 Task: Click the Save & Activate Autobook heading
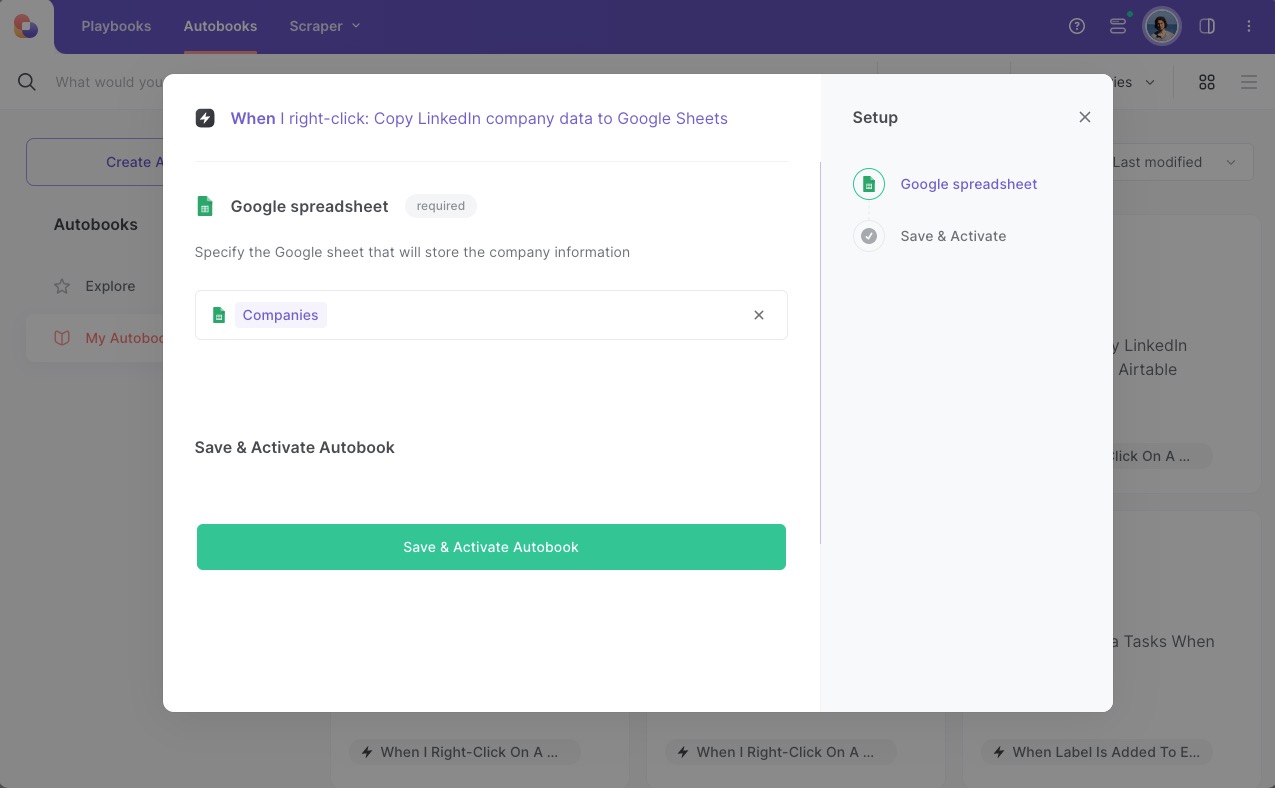294,447
